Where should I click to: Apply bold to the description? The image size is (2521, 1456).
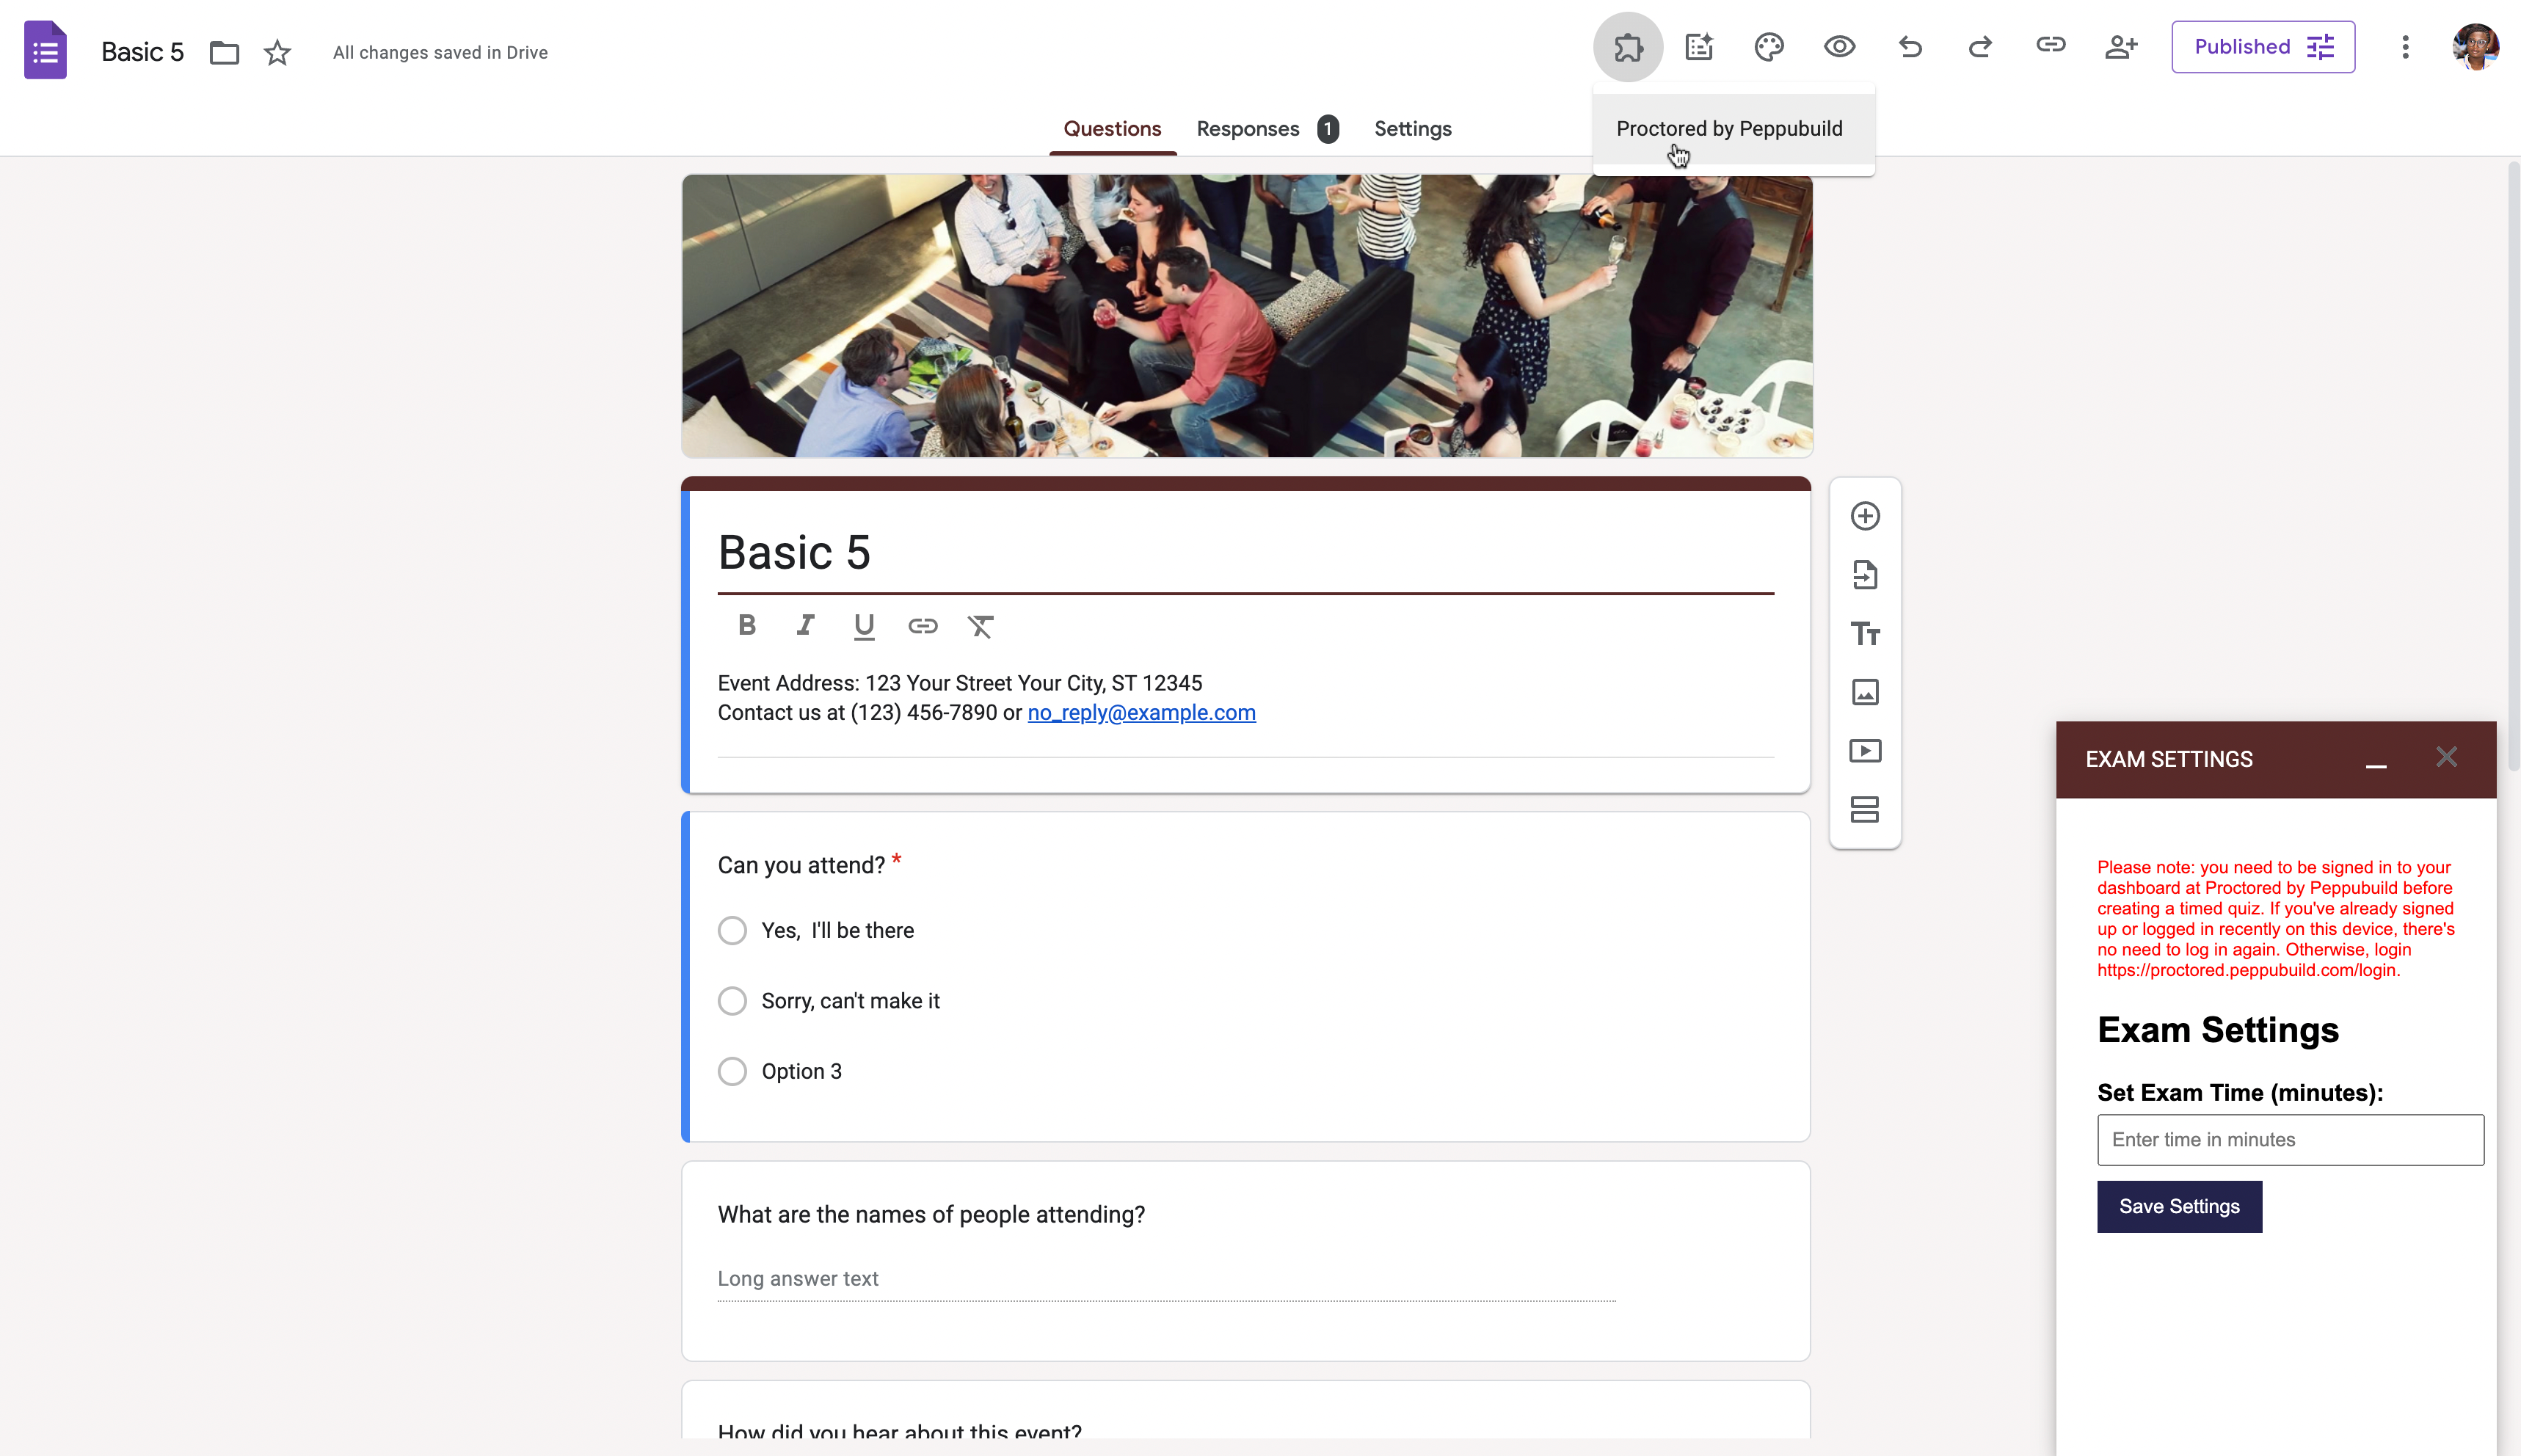pyautogui.click(x=746, y=626)
